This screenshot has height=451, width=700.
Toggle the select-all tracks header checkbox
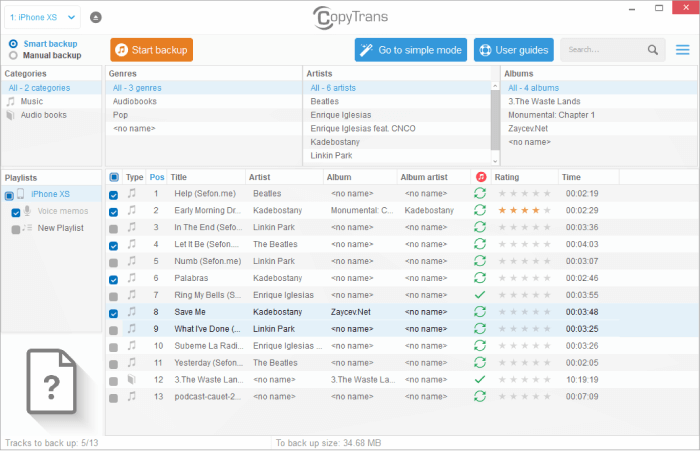[x=114, y=177]
